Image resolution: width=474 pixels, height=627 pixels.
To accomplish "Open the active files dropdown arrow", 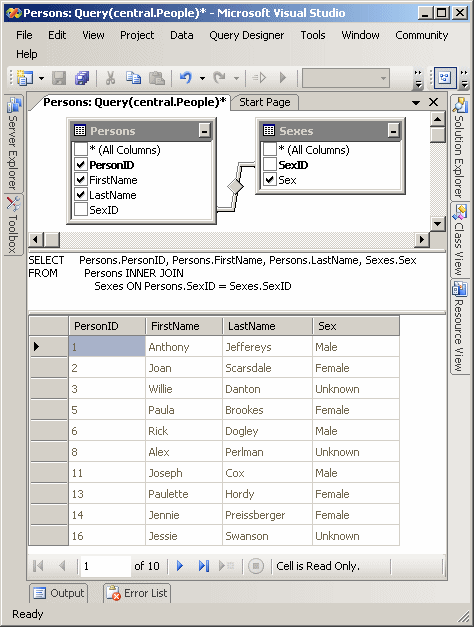I will point(416,103).
